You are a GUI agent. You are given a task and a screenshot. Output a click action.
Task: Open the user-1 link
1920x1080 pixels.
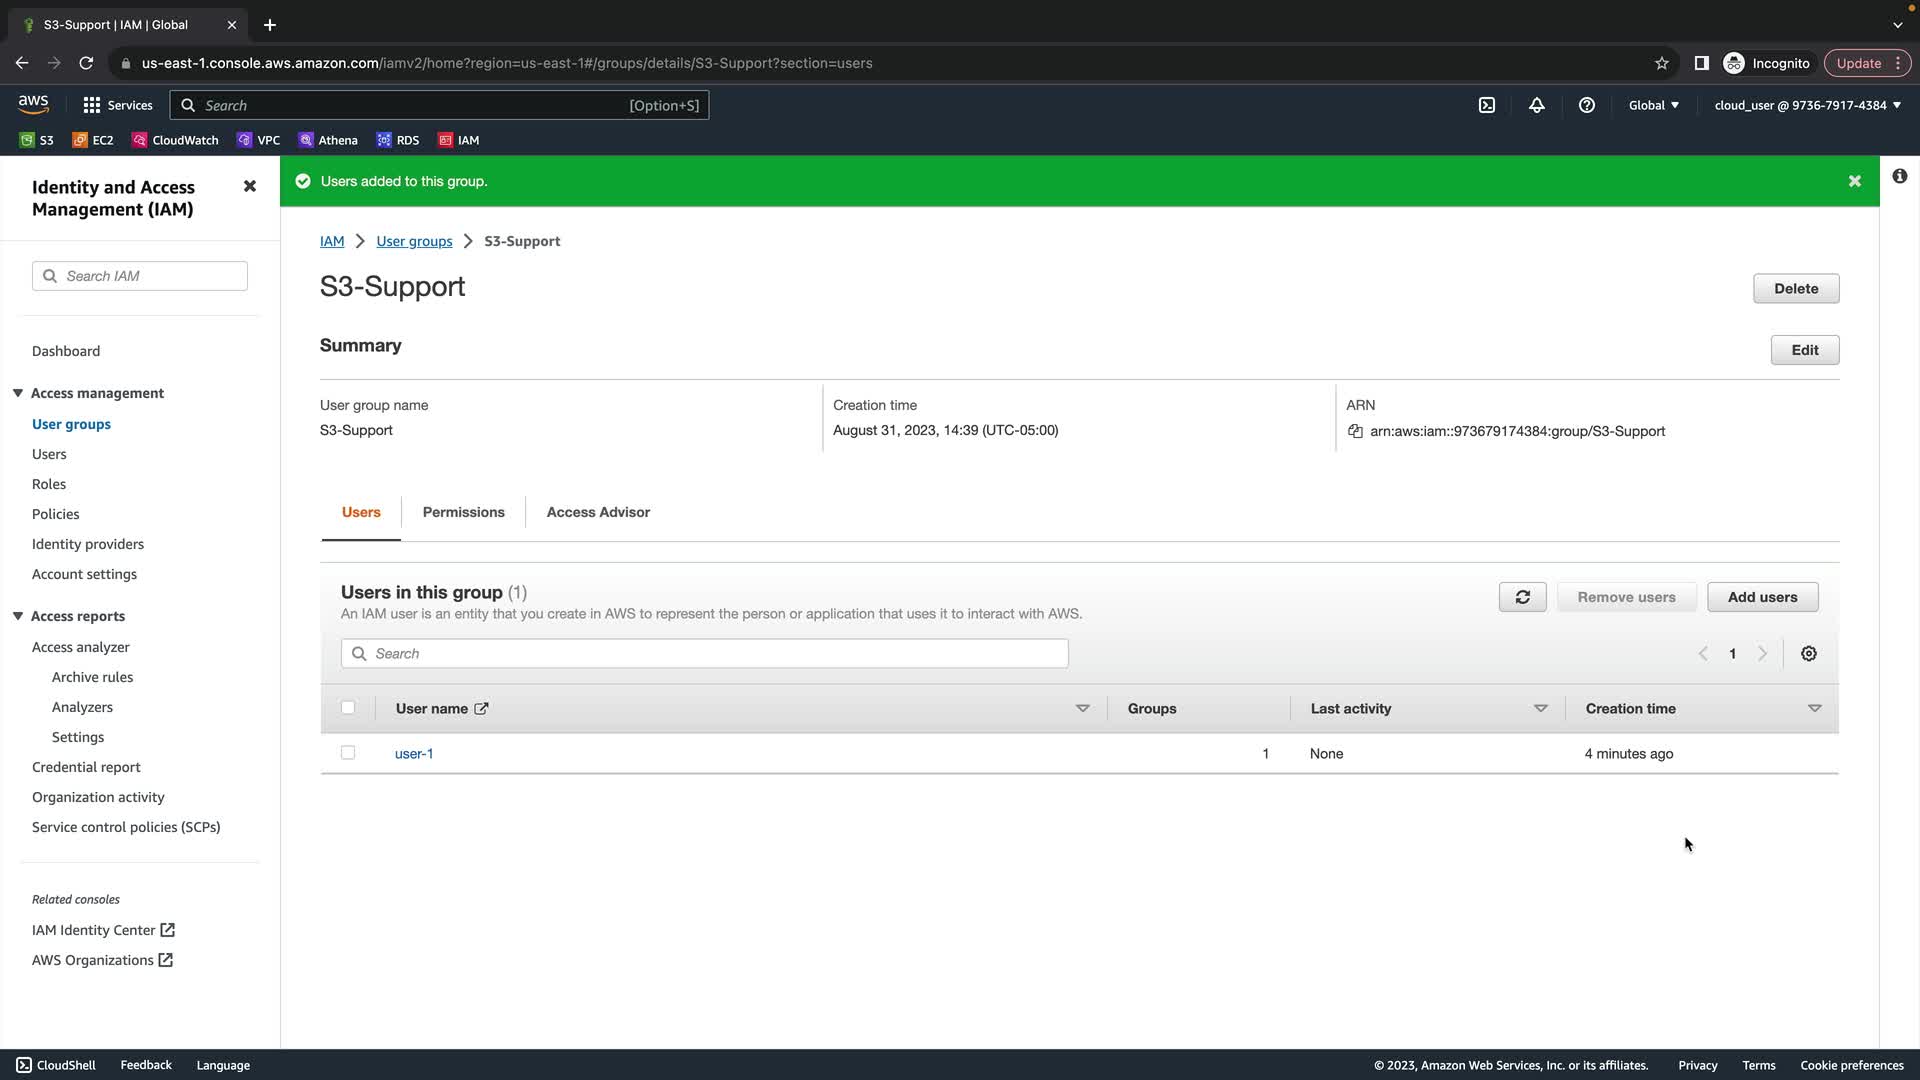[414, 754]
